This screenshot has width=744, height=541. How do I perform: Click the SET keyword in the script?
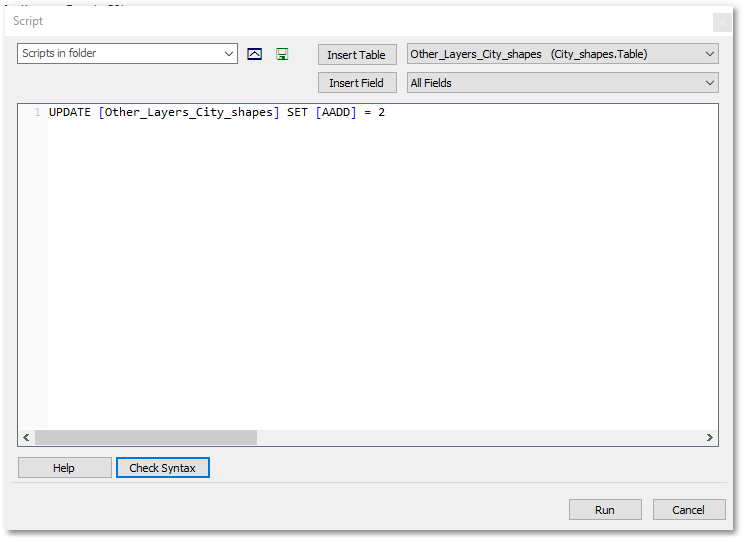[x=297, y=112]
